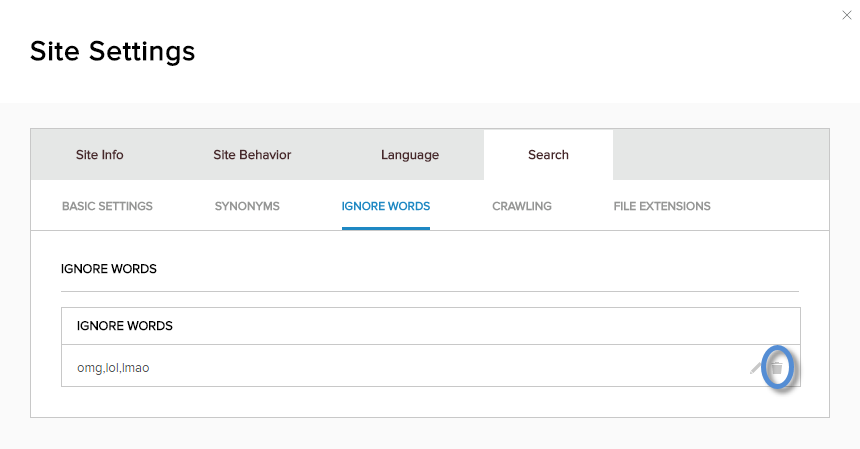
Task: Click blank middle area of omg,lol,lmao row
Action: click(x=430, y=368)
